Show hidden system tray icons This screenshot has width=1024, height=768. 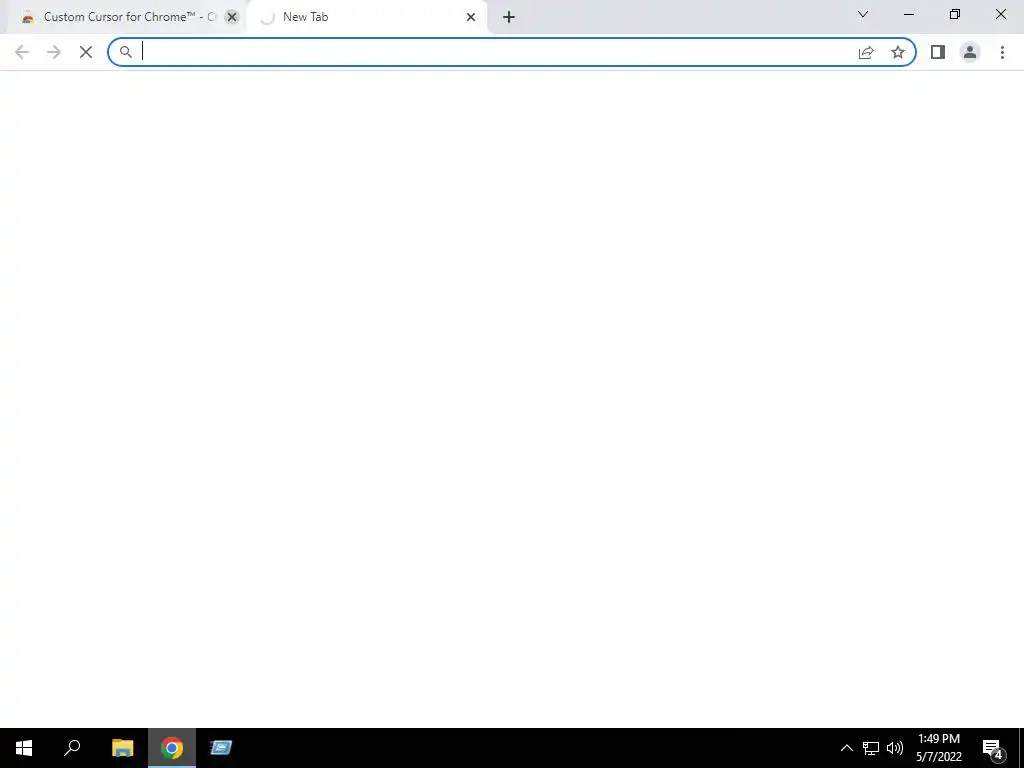pos(846,748)
